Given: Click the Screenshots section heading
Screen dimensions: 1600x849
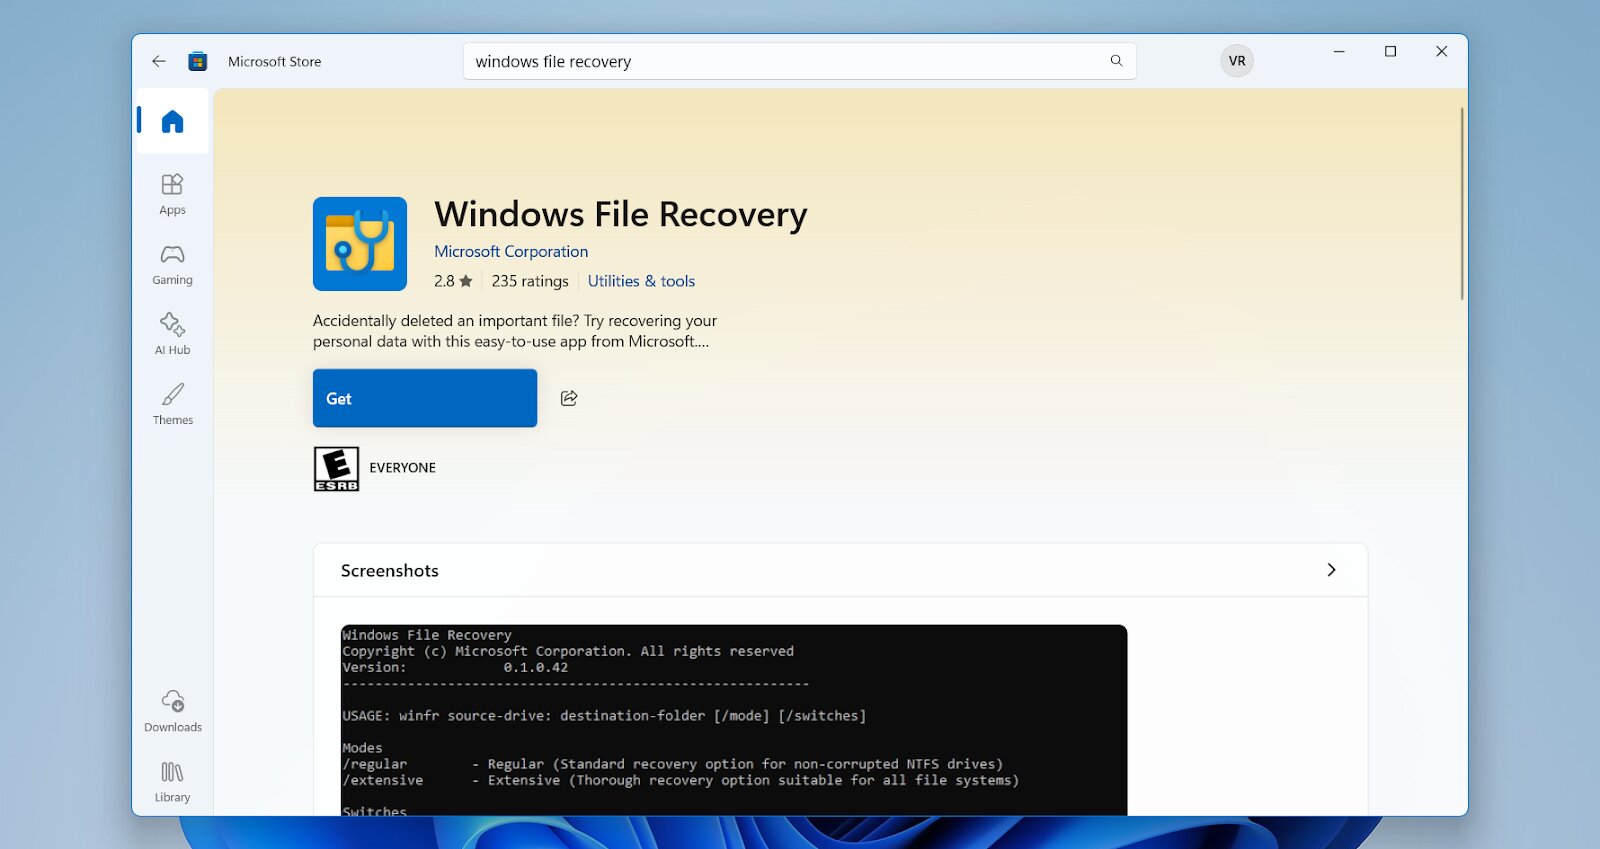Looking at the screenshot, I should click(390, 571).
